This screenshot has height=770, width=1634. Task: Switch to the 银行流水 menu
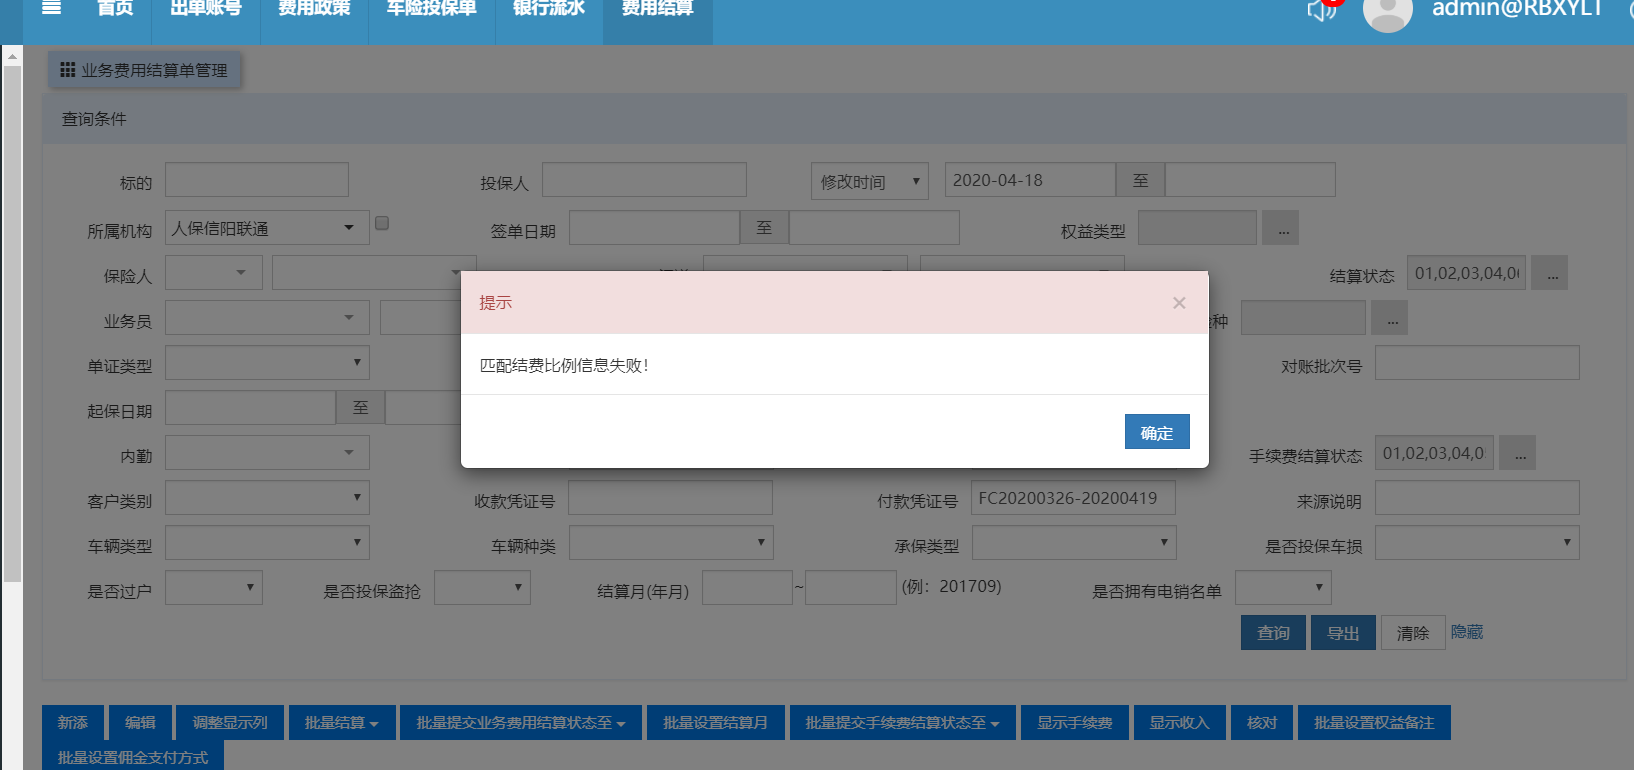coord(548,10)
